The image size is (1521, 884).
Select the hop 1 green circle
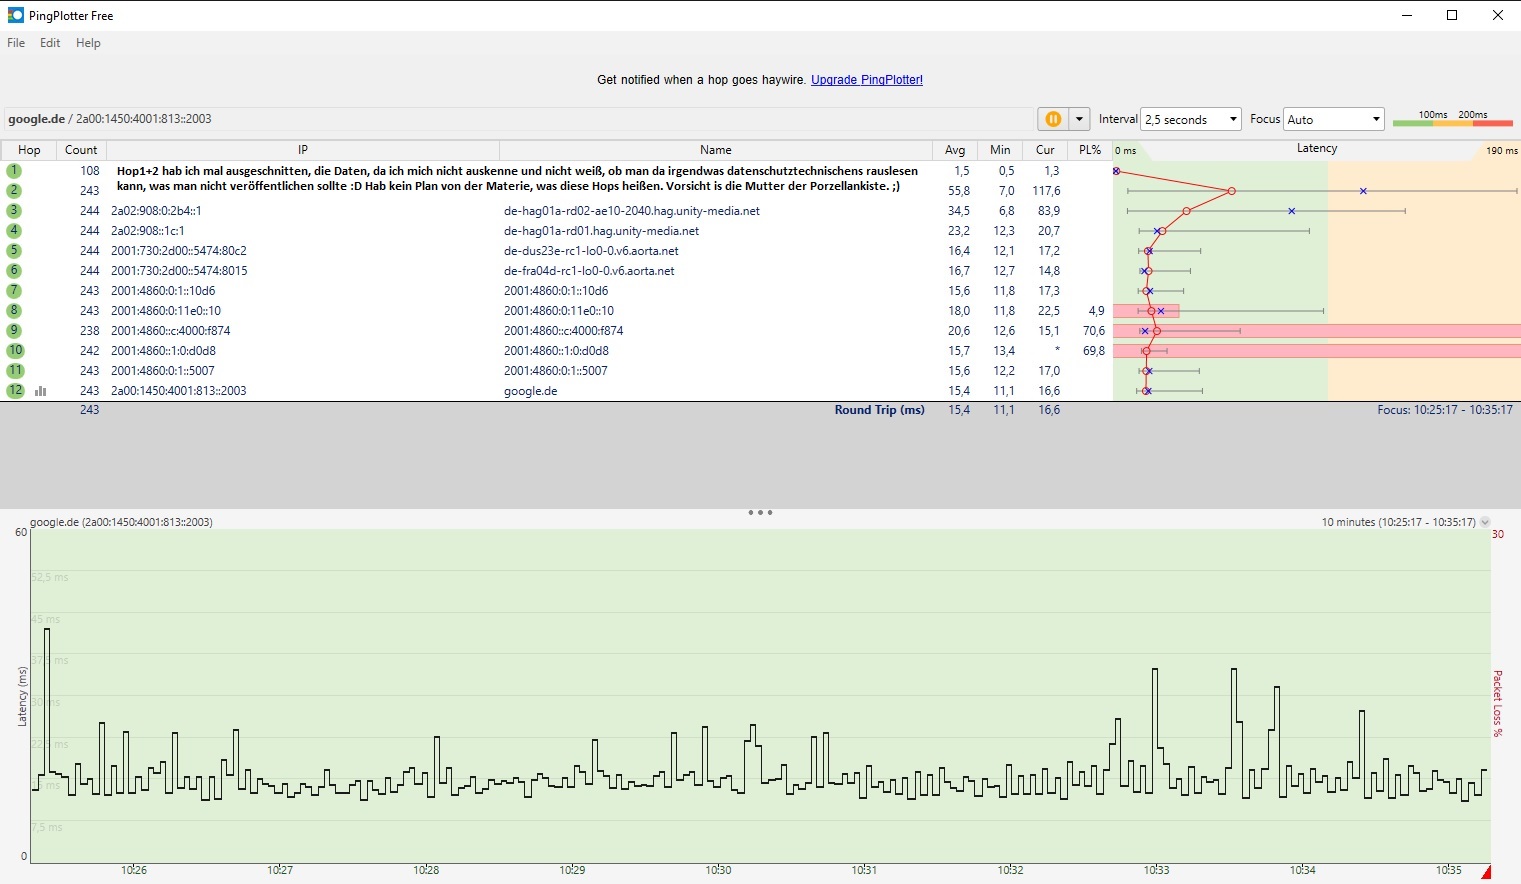14,171
